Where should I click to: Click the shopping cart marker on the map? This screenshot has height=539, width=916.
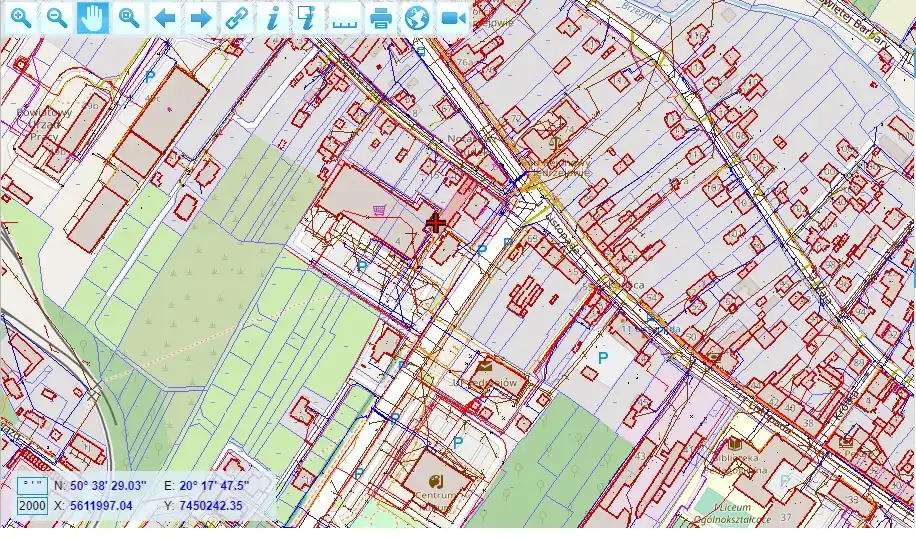click(379, 209)
